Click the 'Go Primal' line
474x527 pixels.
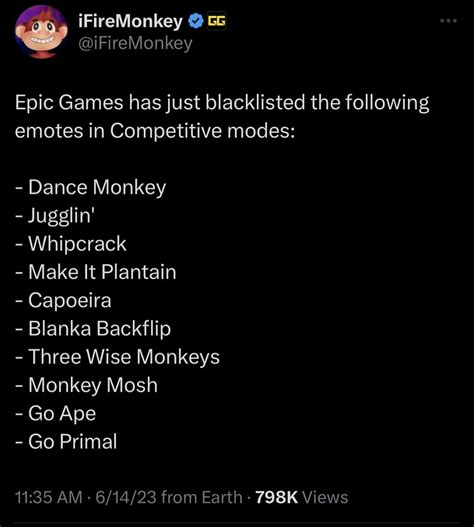66,441
